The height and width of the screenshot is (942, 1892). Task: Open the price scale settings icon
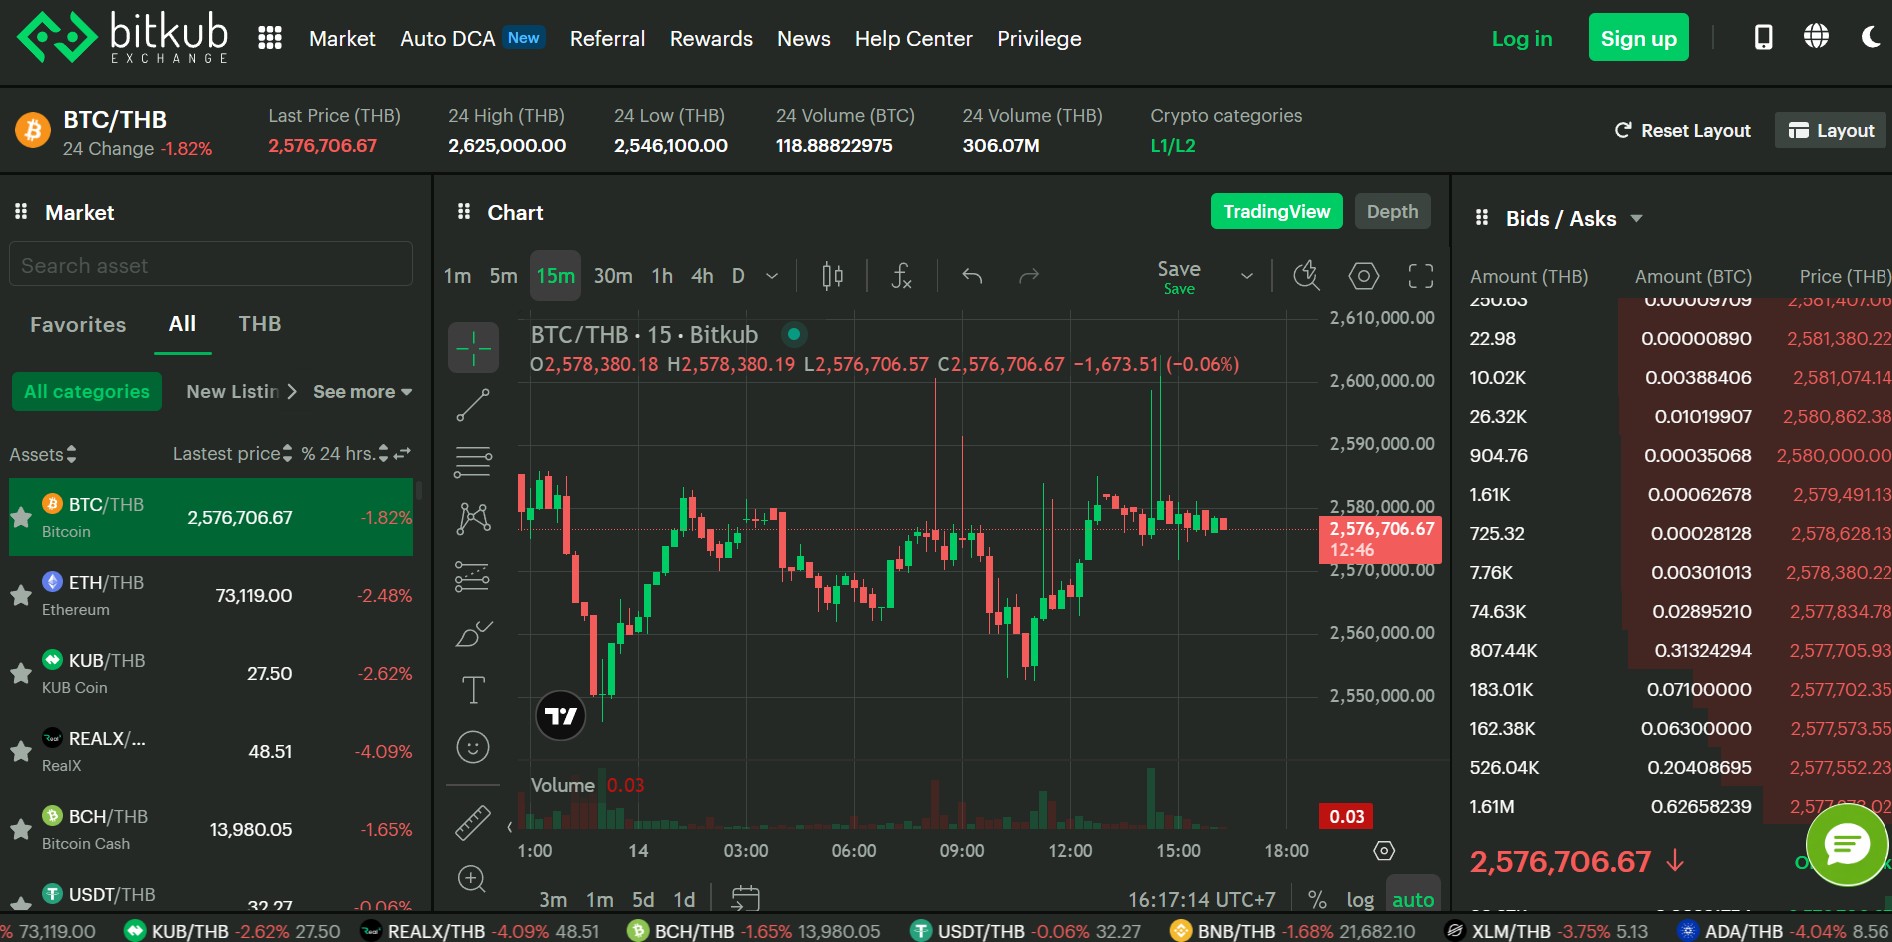(x=1384, y=851)
